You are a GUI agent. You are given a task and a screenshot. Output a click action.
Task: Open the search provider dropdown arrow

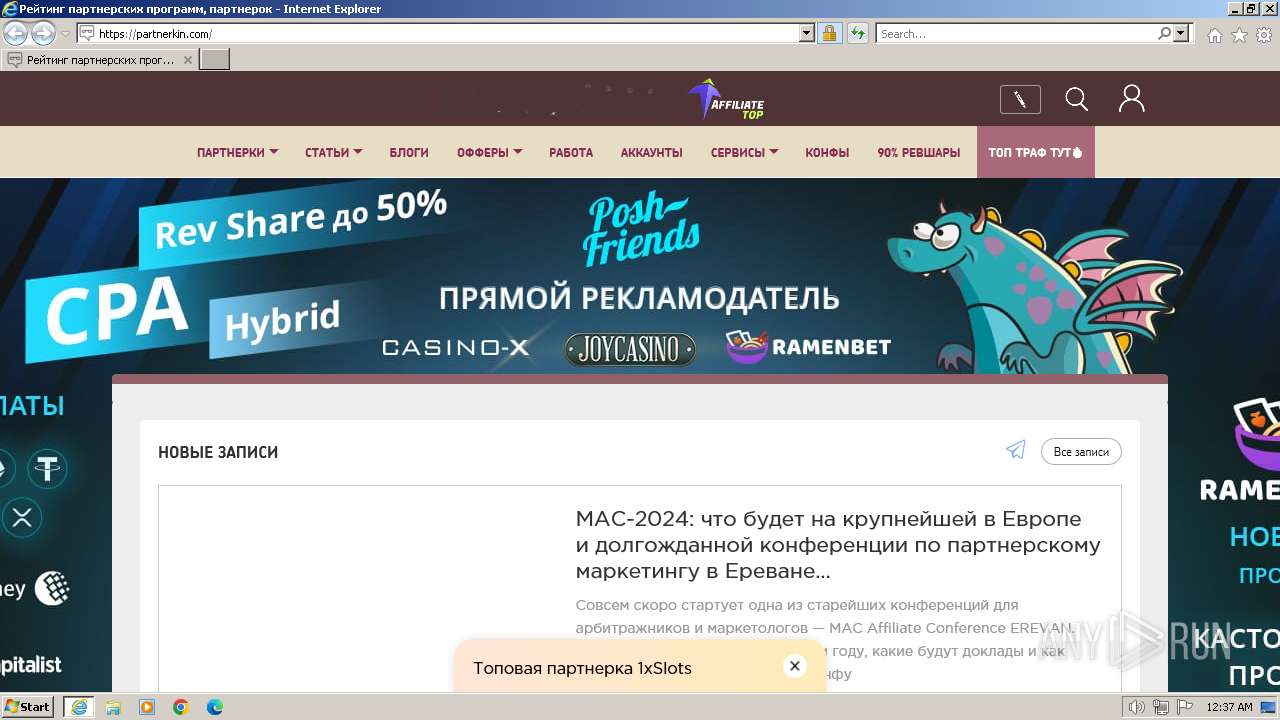[1181, 33]
